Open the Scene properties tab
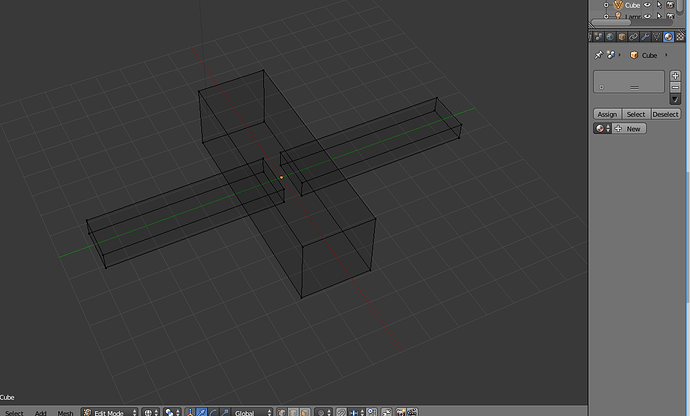 pos(598,37)
